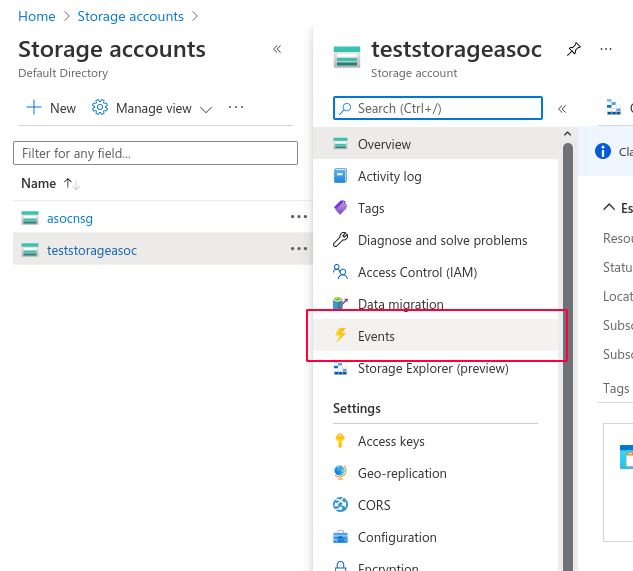Click the storage explorer toolbar icon at top right
The width and height of the screenshot is (633, 571).
614,107
